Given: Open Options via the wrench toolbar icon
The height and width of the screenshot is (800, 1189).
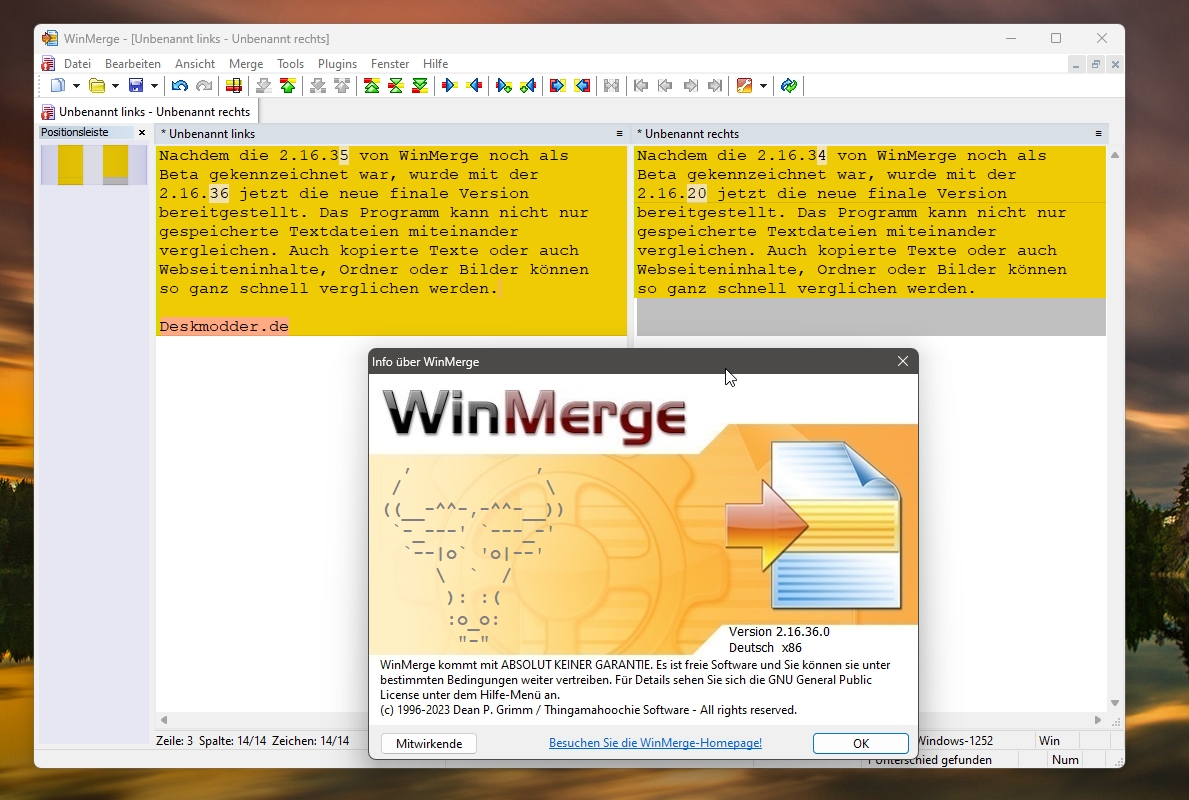Looking at the screenshot, I should coord(745,86).
